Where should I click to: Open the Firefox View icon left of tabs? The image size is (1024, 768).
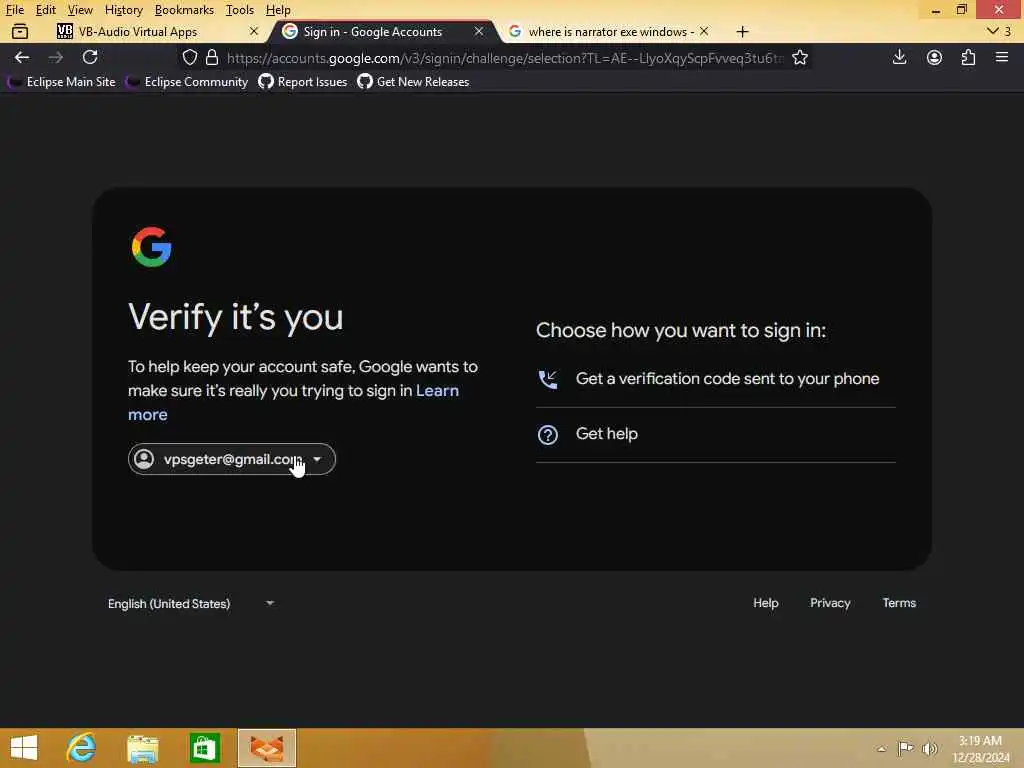(20, 31)
